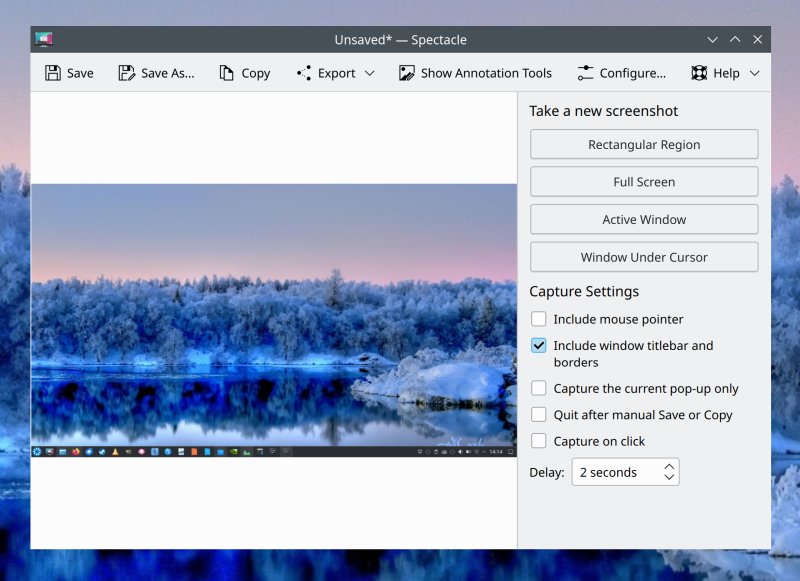Save the screenshot using the Save button
The width and height of the screenshot is (800, 581).
click(69, 73)
